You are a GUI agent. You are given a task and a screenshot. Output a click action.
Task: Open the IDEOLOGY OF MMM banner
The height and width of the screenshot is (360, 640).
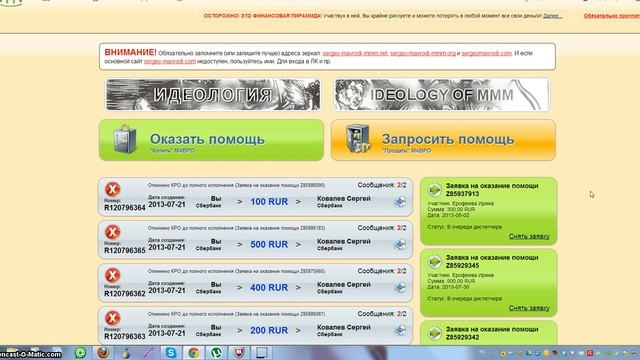[x=442, y=95]
